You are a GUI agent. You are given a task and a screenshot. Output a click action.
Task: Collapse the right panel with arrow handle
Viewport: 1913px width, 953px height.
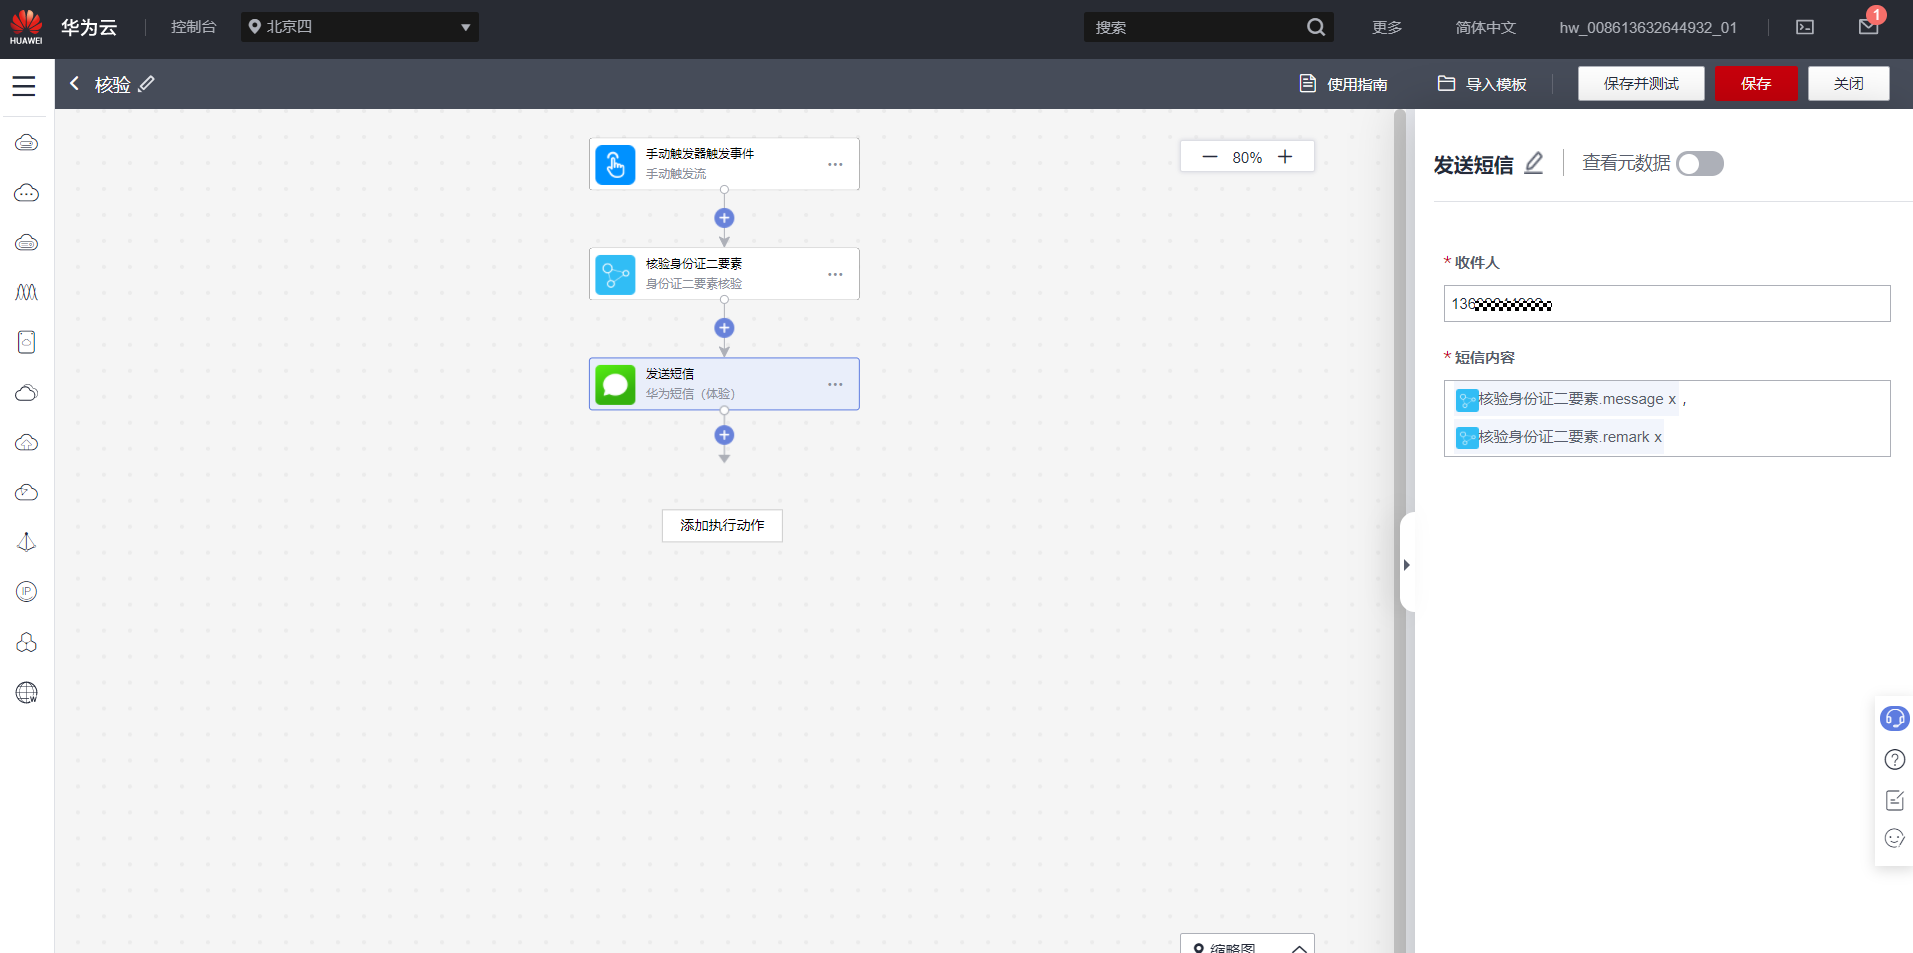point(1407,565)
